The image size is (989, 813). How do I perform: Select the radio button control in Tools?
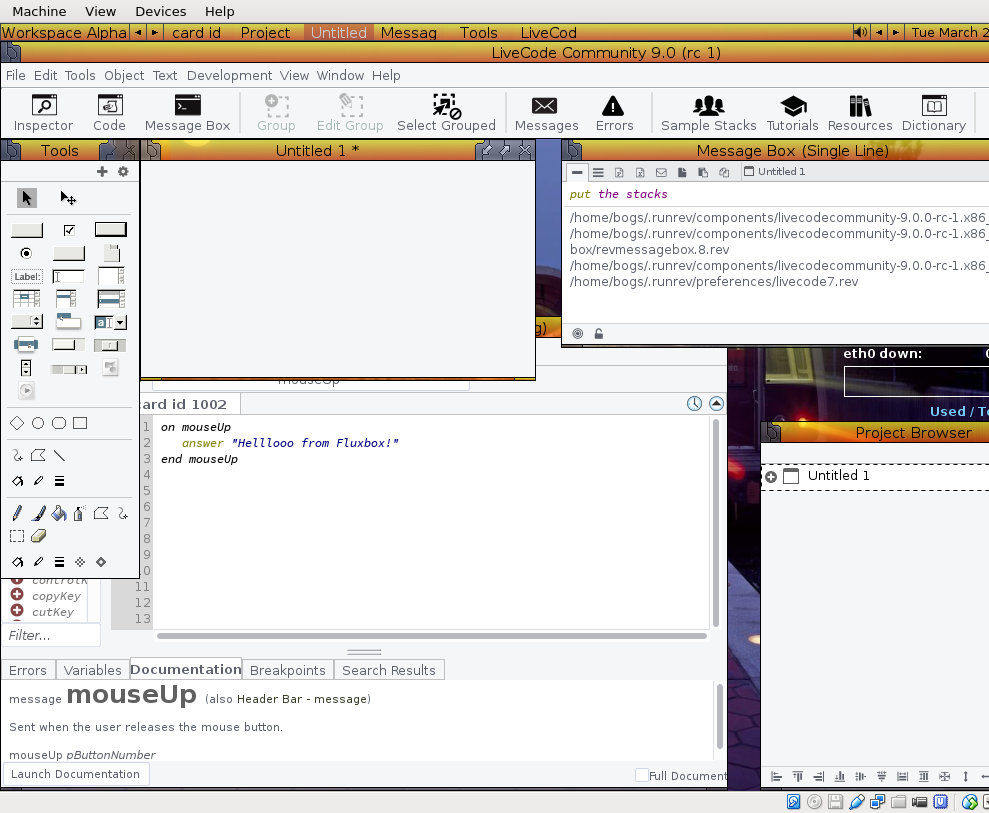click(26, 253)
